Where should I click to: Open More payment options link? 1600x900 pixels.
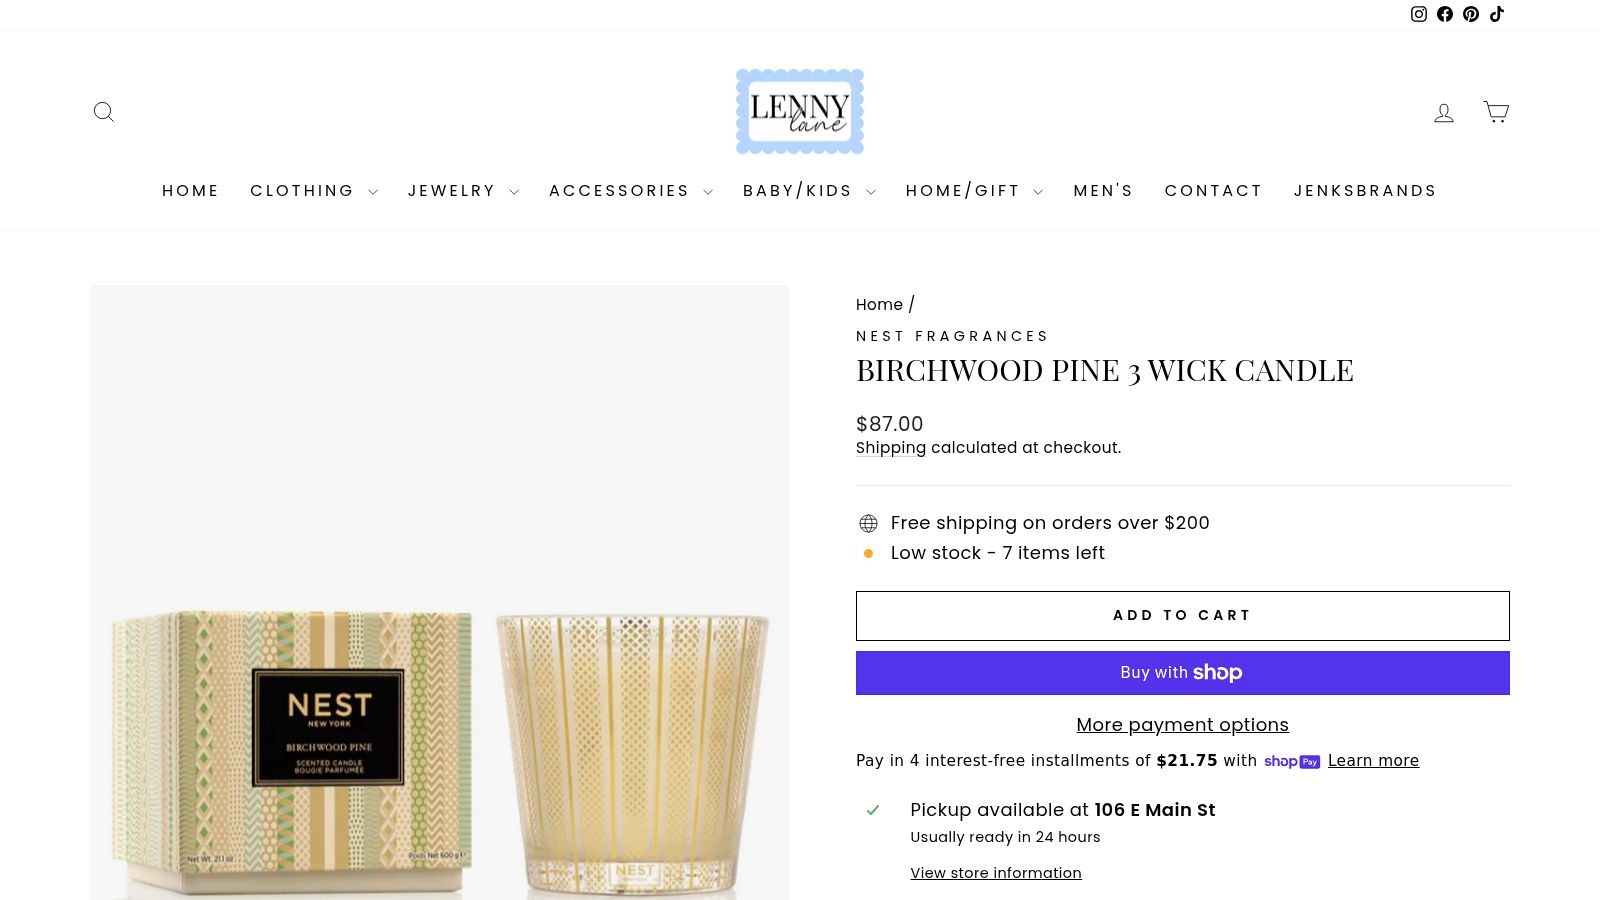(x=1182, y=725)
